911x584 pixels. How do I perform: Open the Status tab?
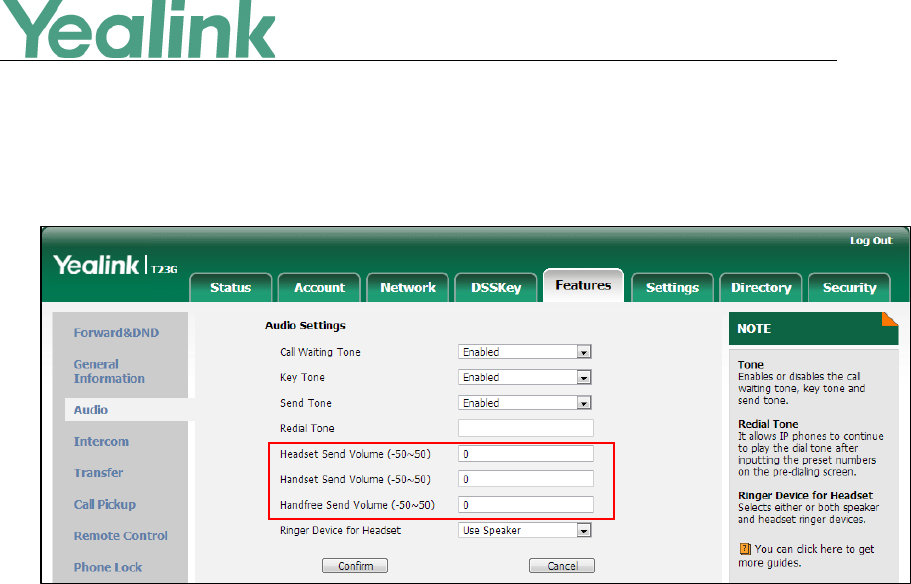coord(231,288)
